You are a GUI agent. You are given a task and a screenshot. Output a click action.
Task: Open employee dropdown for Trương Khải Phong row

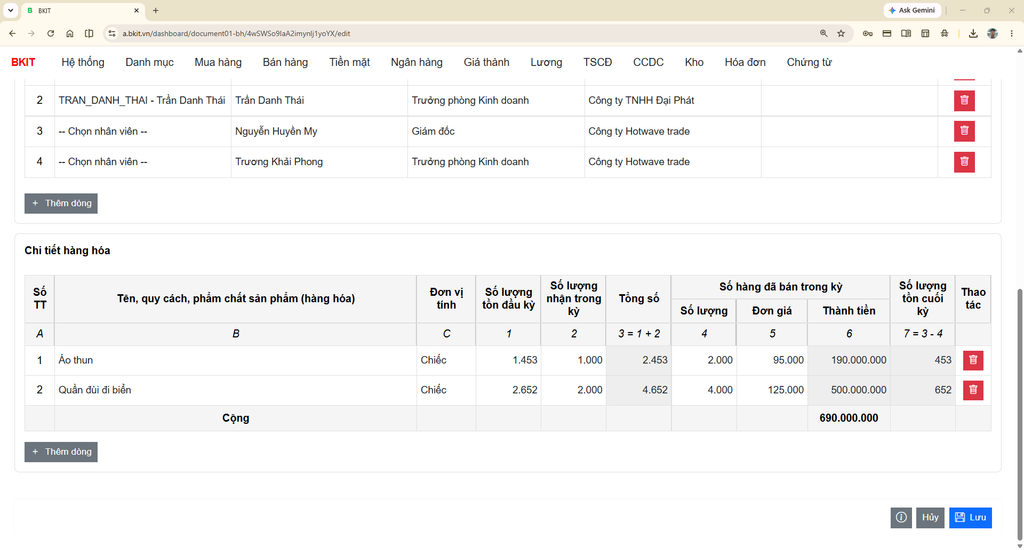coord(142,162)
